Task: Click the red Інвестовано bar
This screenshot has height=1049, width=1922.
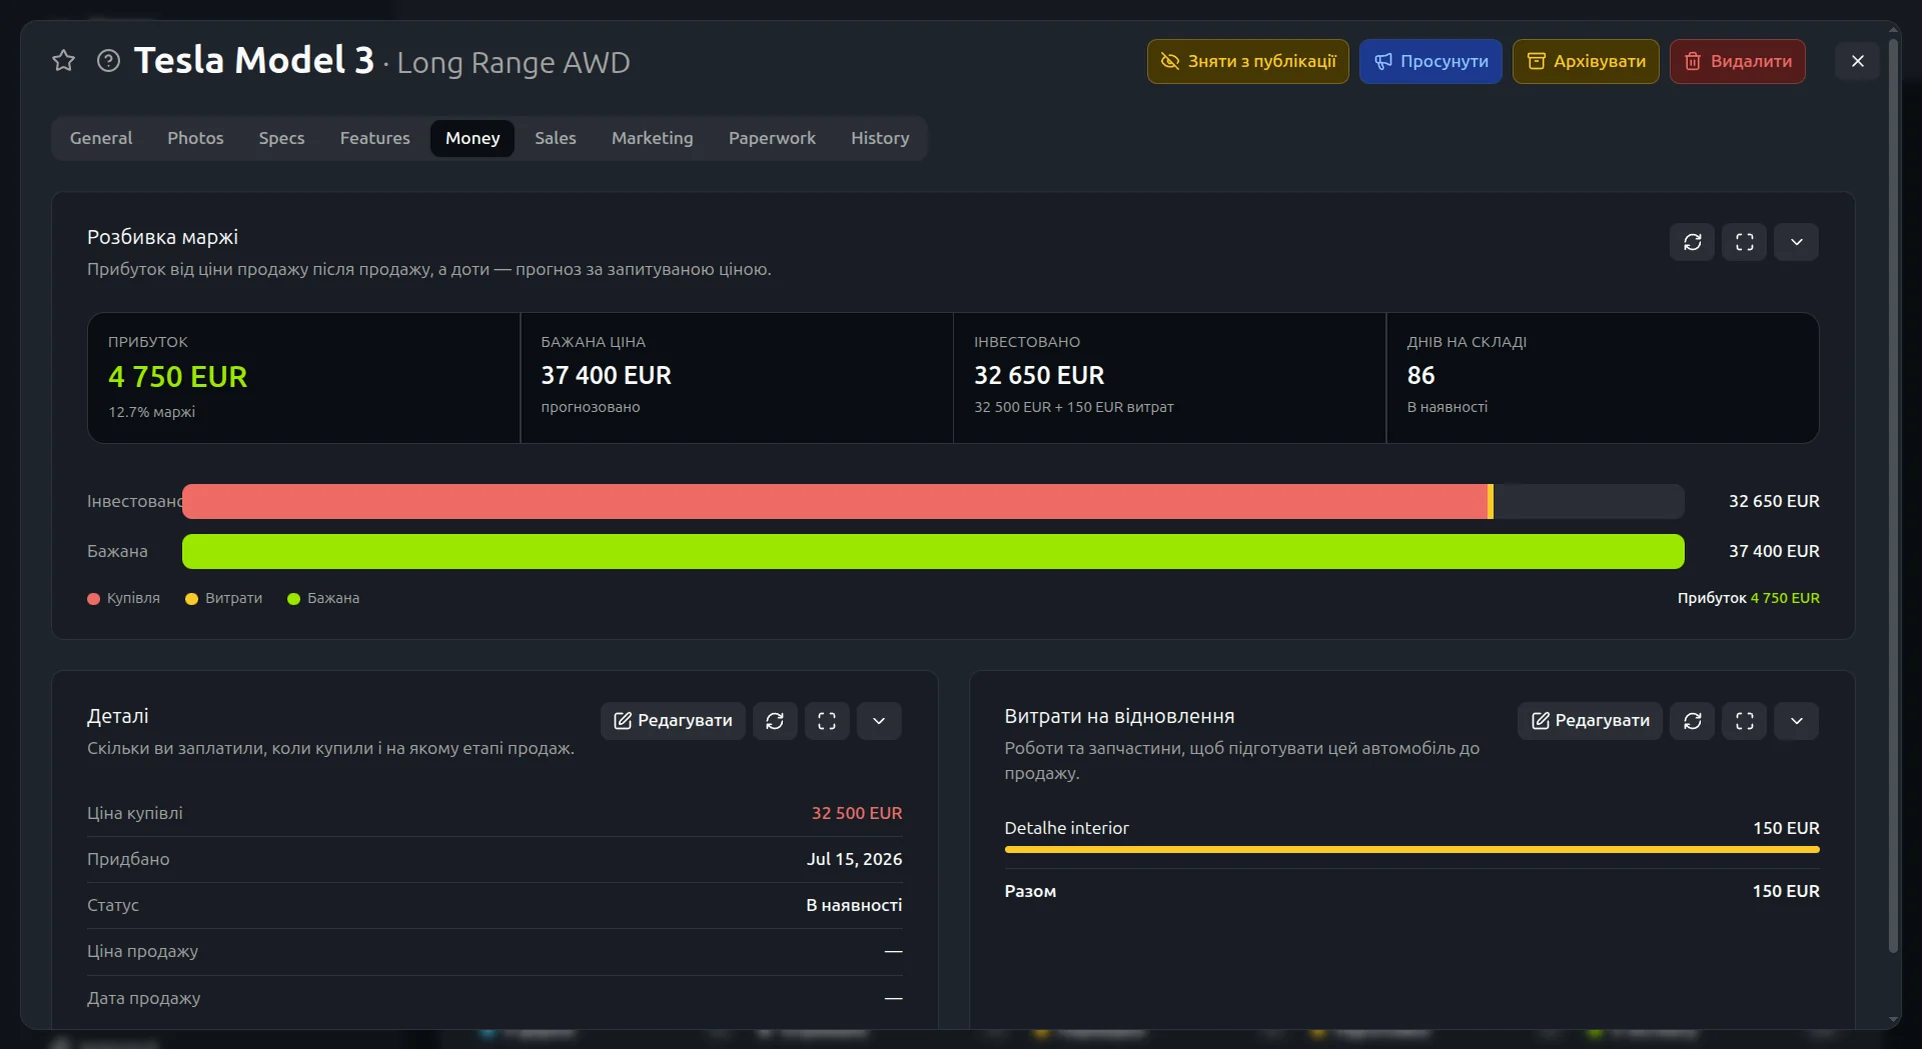Action: (835, 501)
